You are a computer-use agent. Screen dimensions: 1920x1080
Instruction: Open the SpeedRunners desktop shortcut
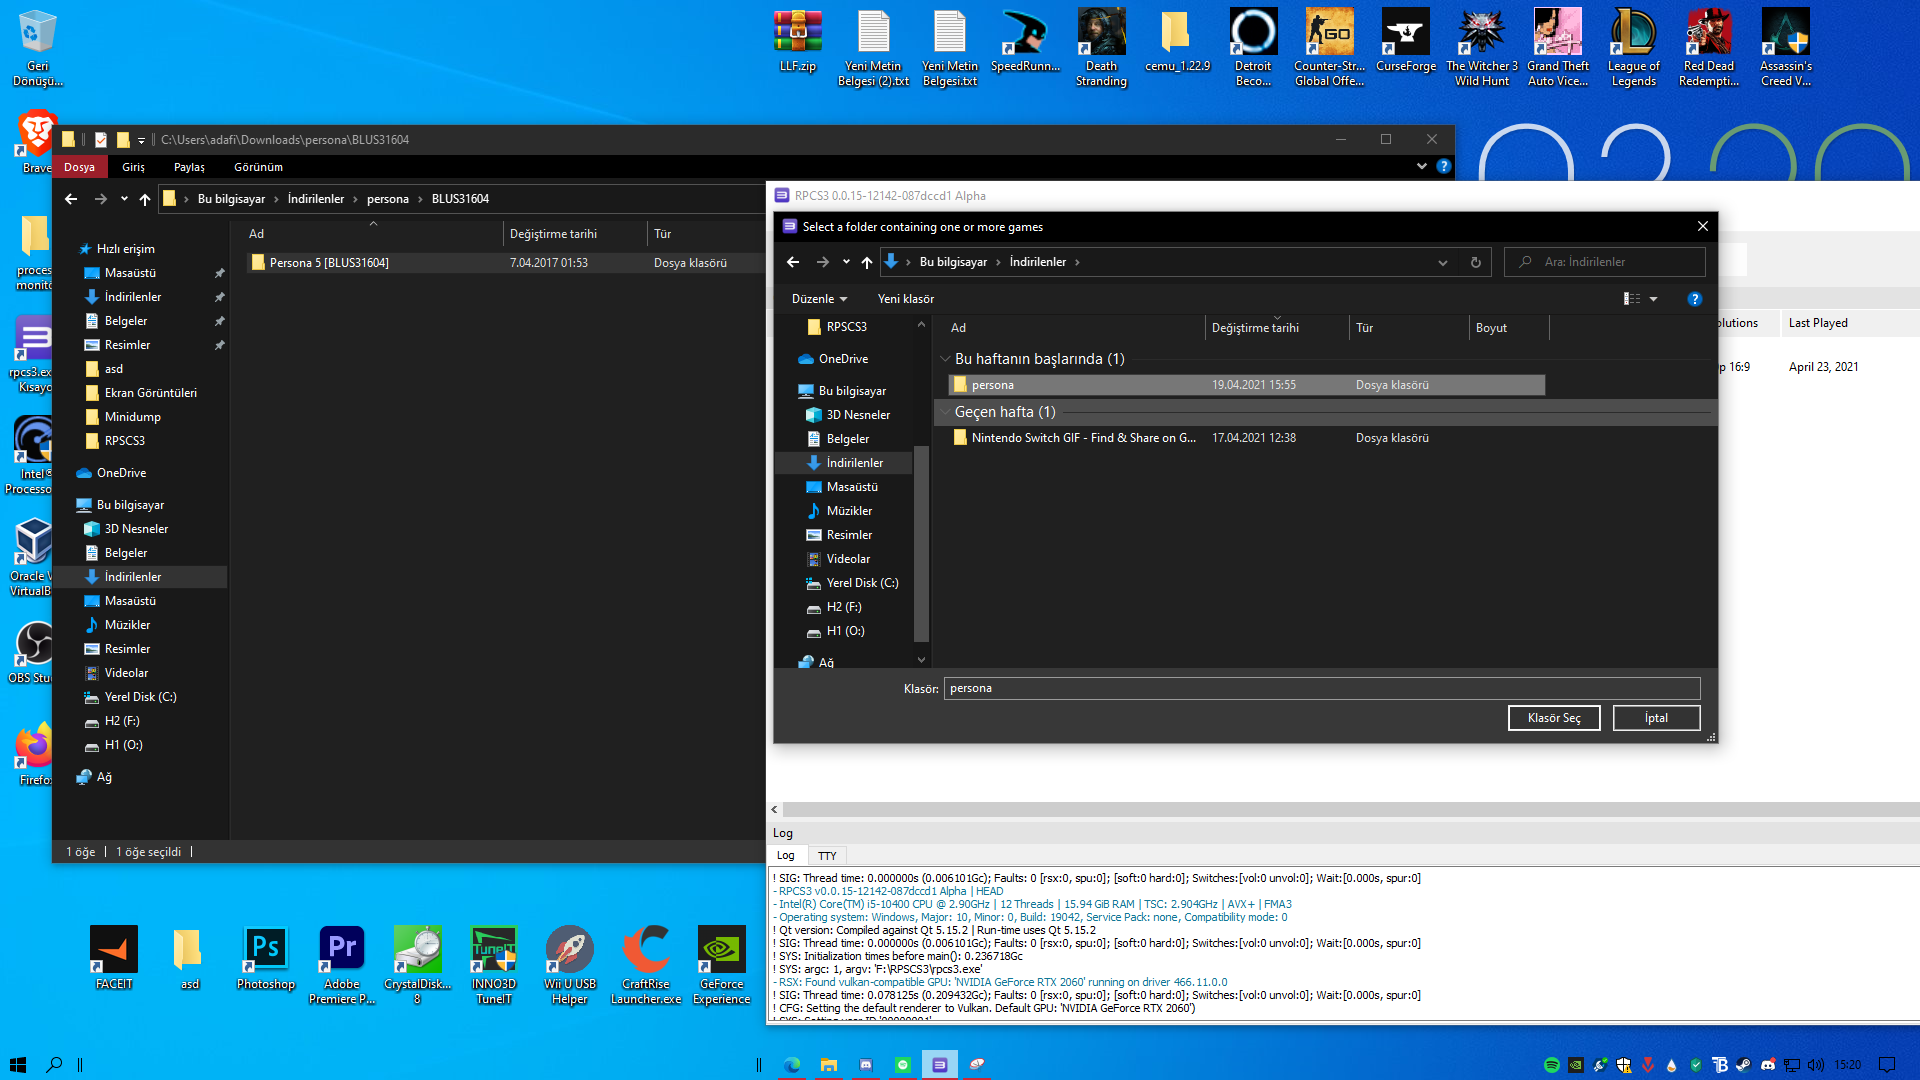[1025, 42]
